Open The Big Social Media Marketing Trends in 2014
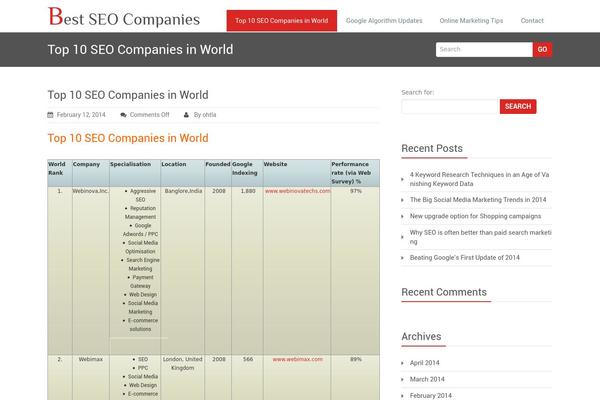The height and width of the screenshot is (400, 600). tap(478, 200)
